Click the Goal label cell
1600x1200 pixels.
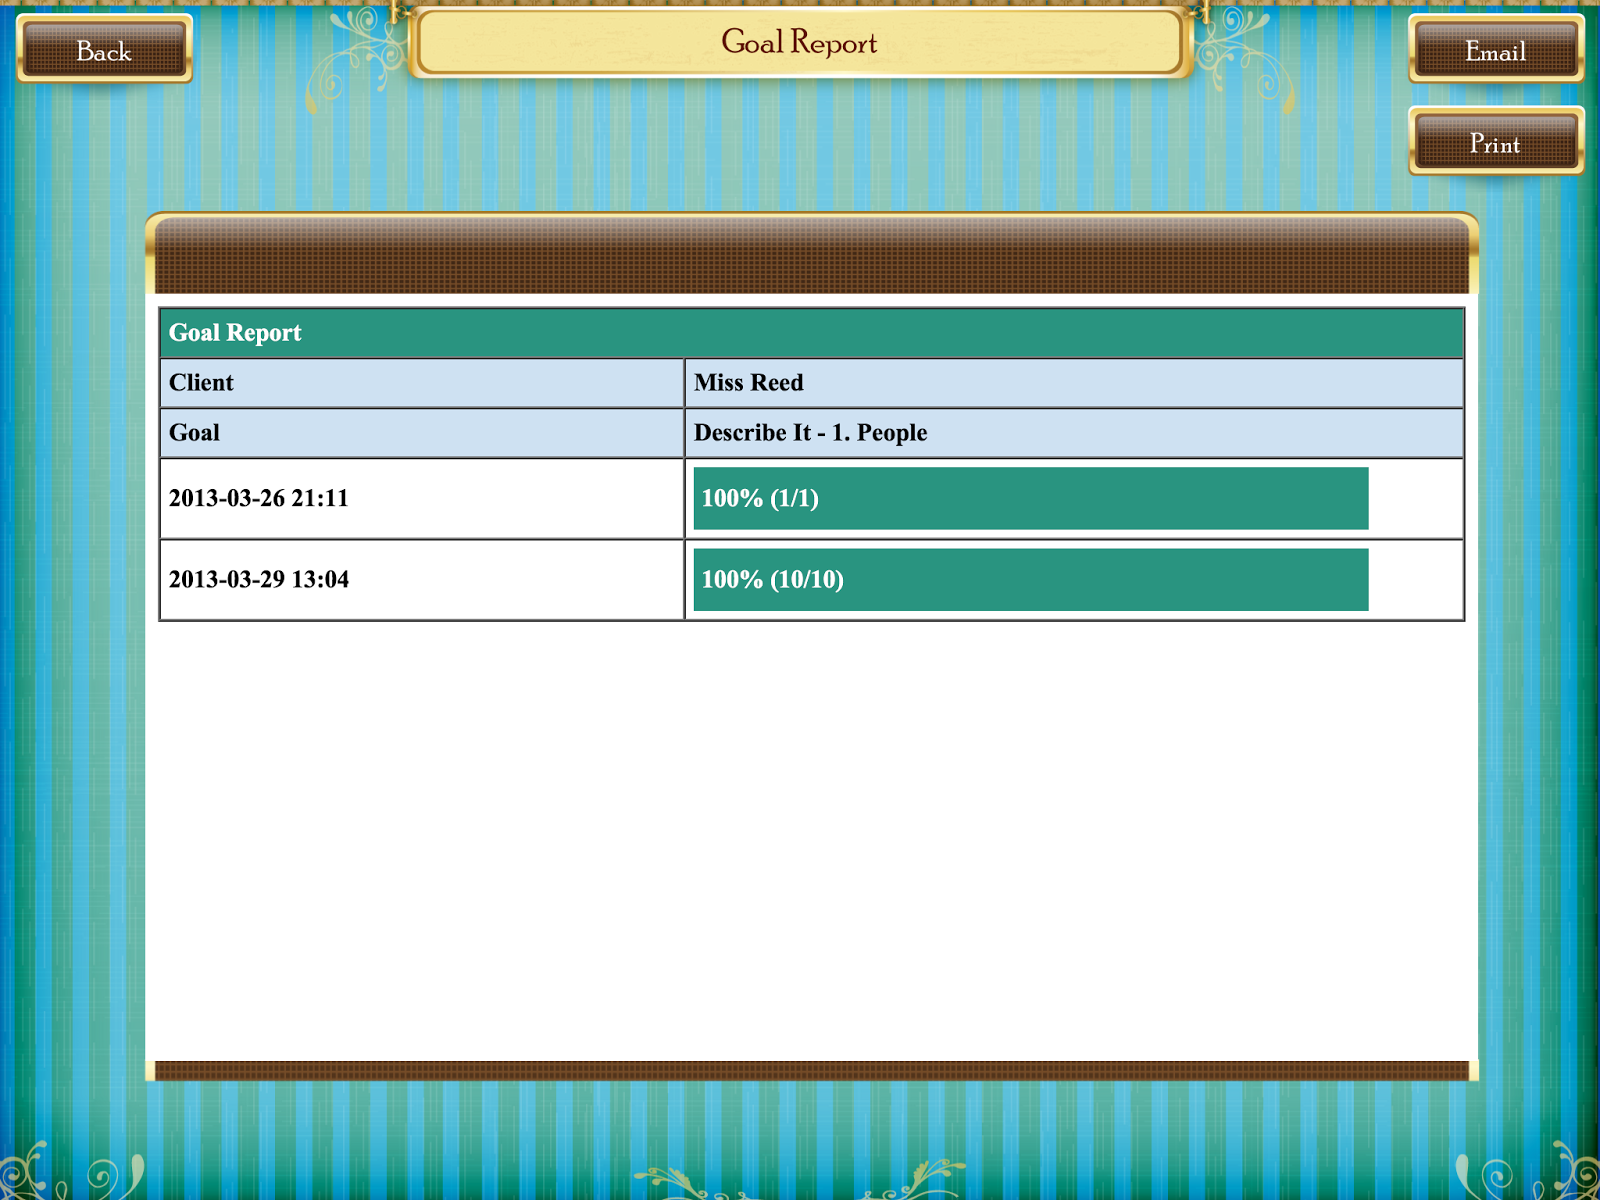(x=420, y=433)
